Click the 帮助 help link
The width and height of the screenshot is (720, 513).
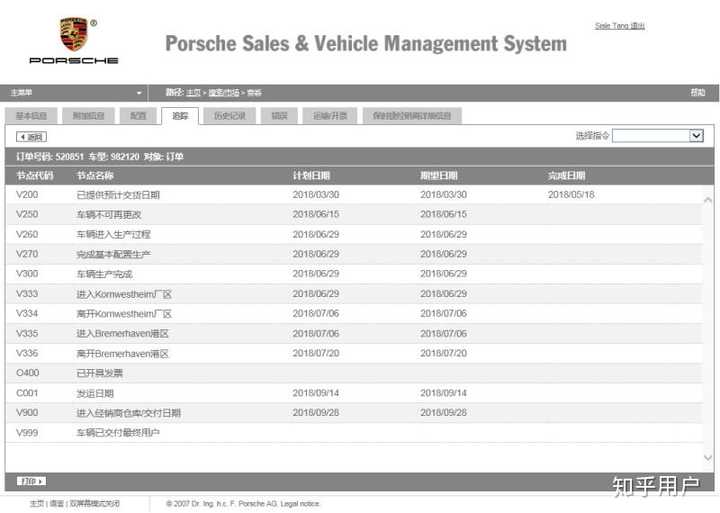(698, 93)
